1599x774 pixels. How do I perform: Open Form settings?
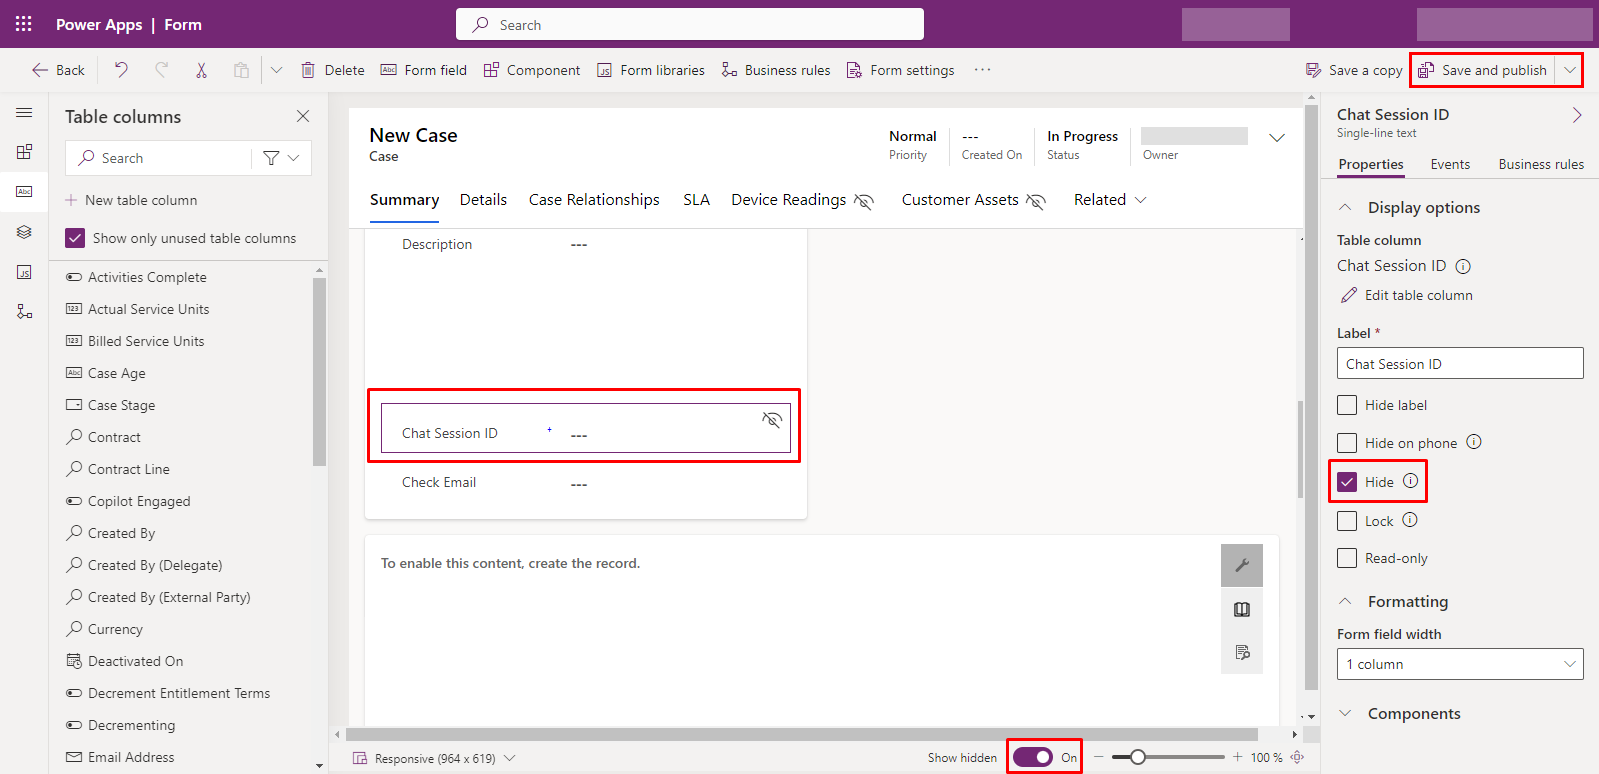point(900,70)
